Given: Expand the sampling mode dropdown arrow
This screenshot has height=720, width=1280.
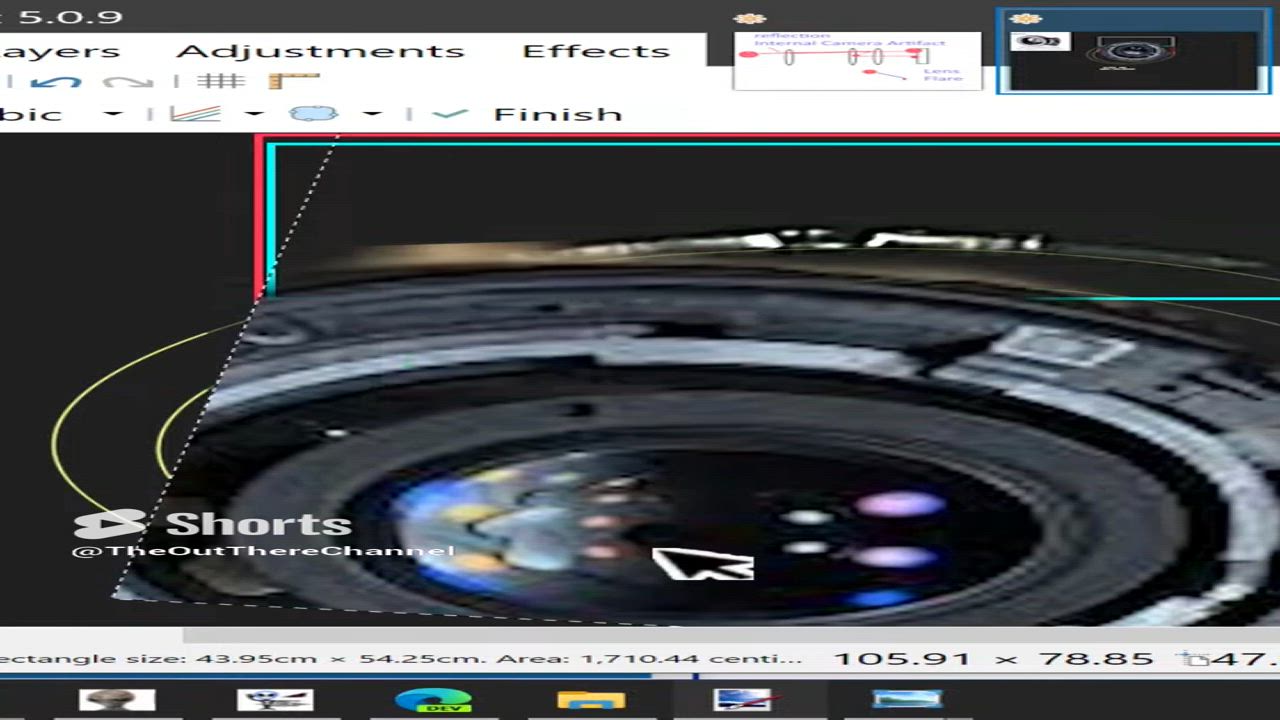Looking at the screenshot, I should click(113, 114).
